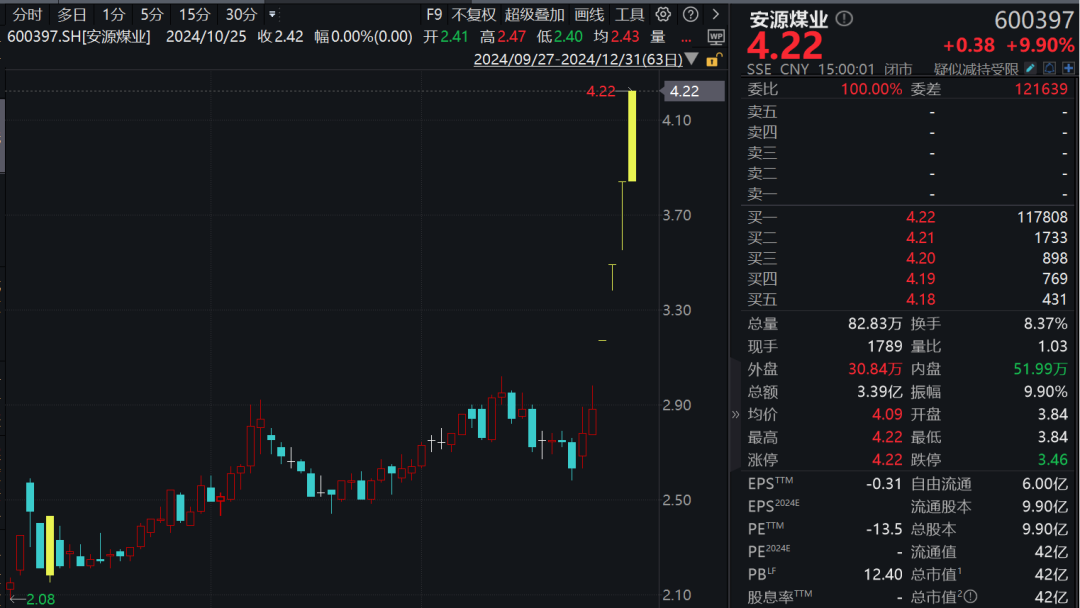Click the 4.22 price axis tag
Viewport: 1080px width, 608px height.
[x=693, y=91]
